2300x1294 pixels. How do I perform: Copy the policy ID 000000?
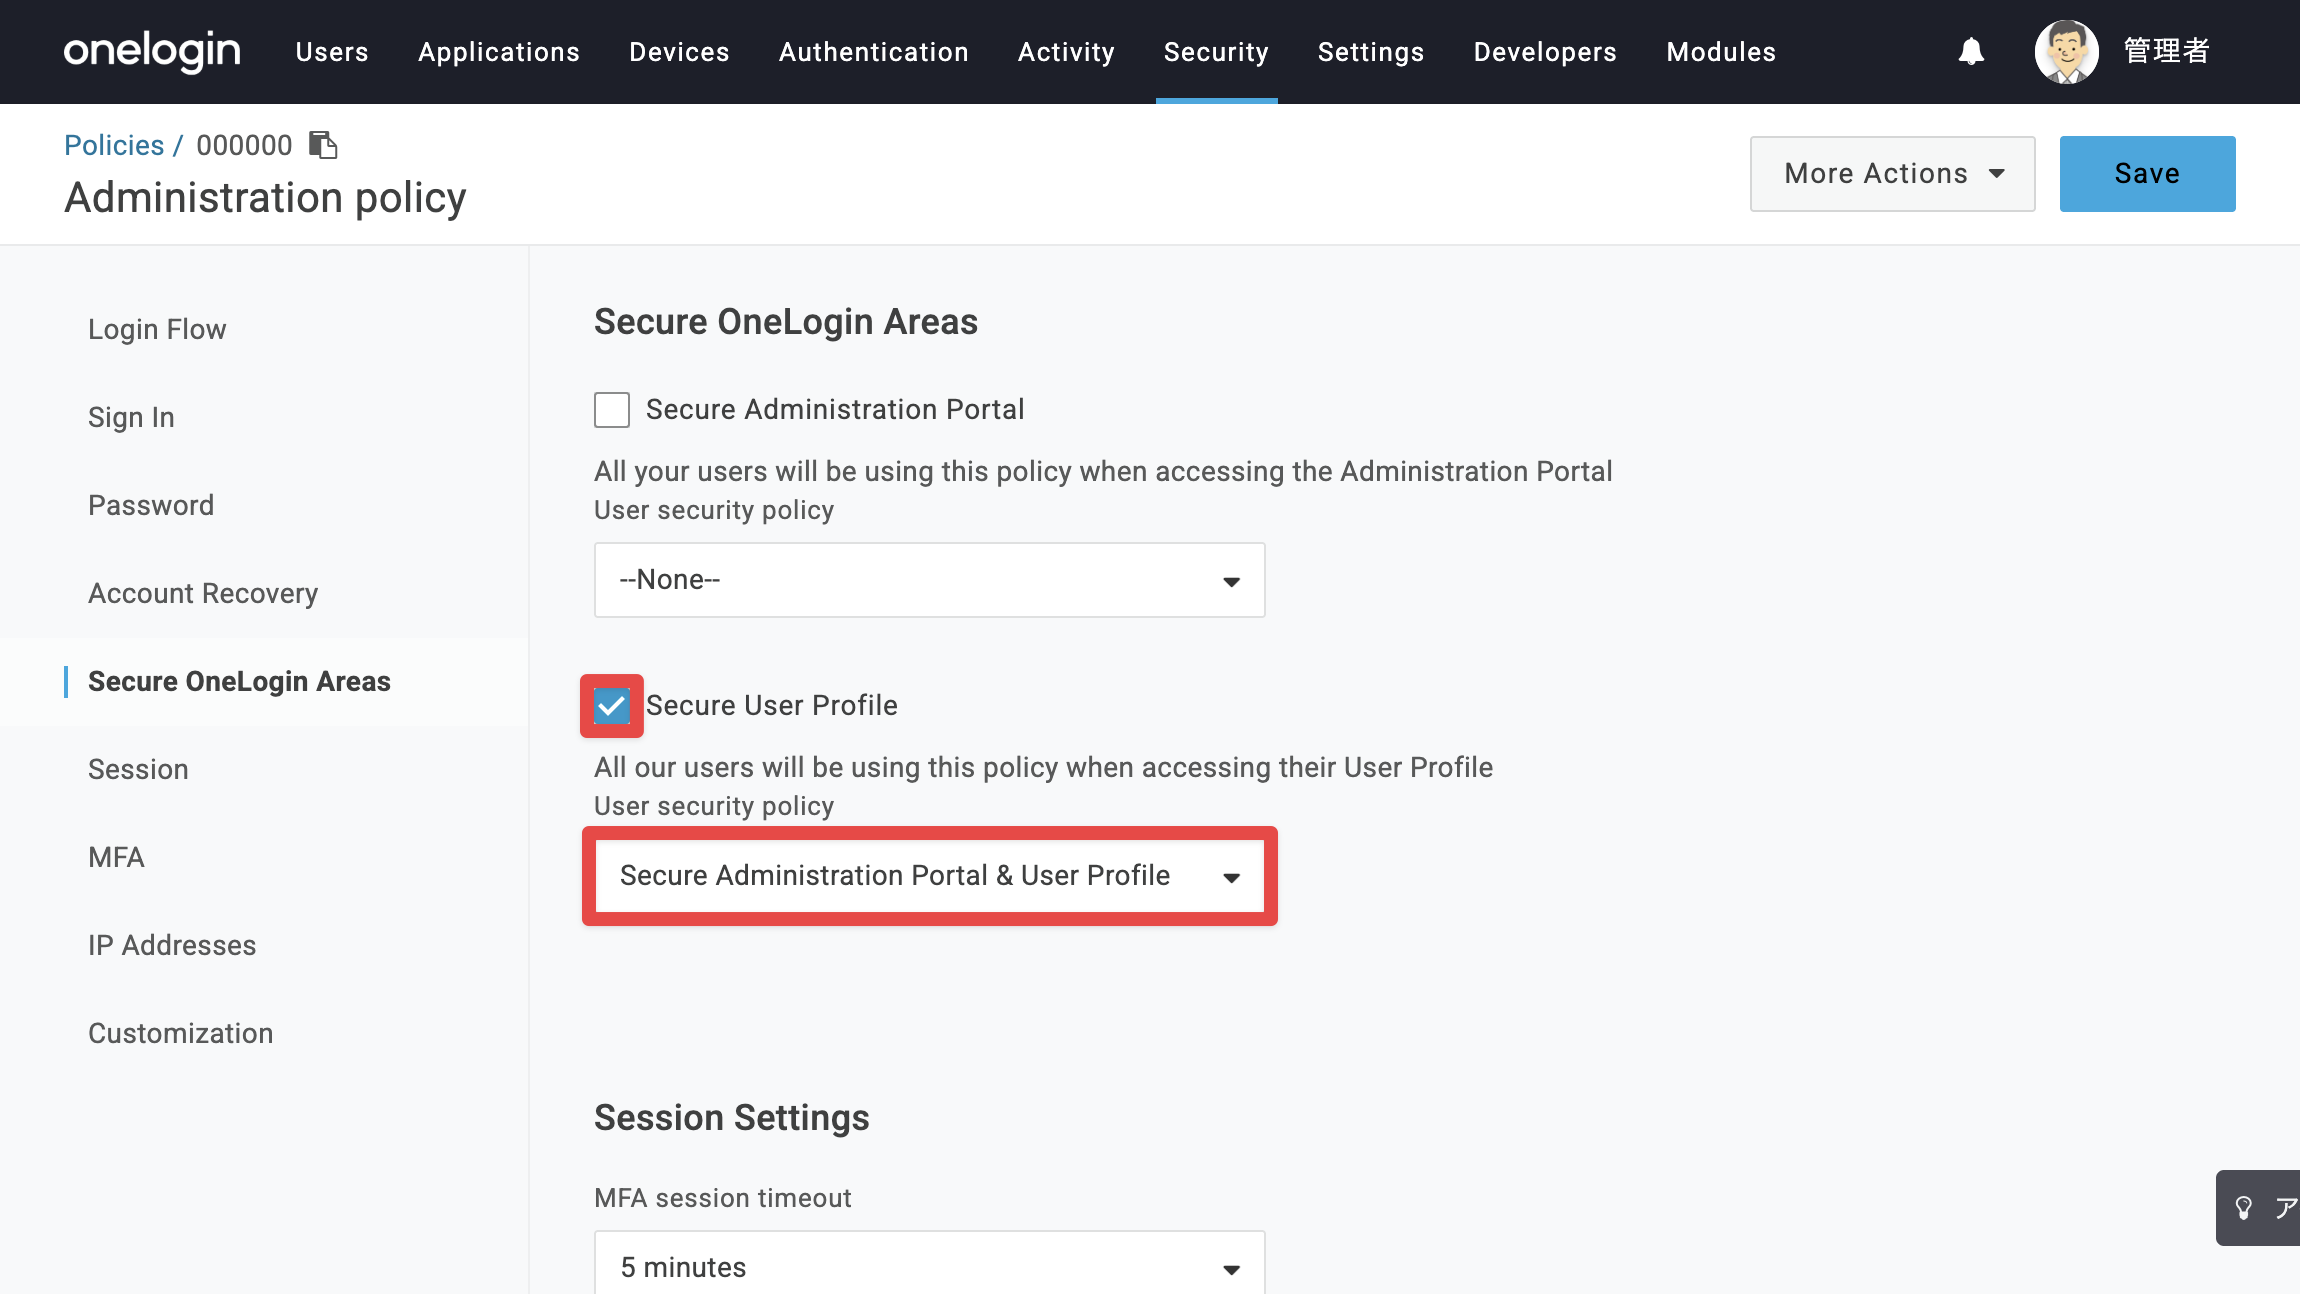pos(323,145)
